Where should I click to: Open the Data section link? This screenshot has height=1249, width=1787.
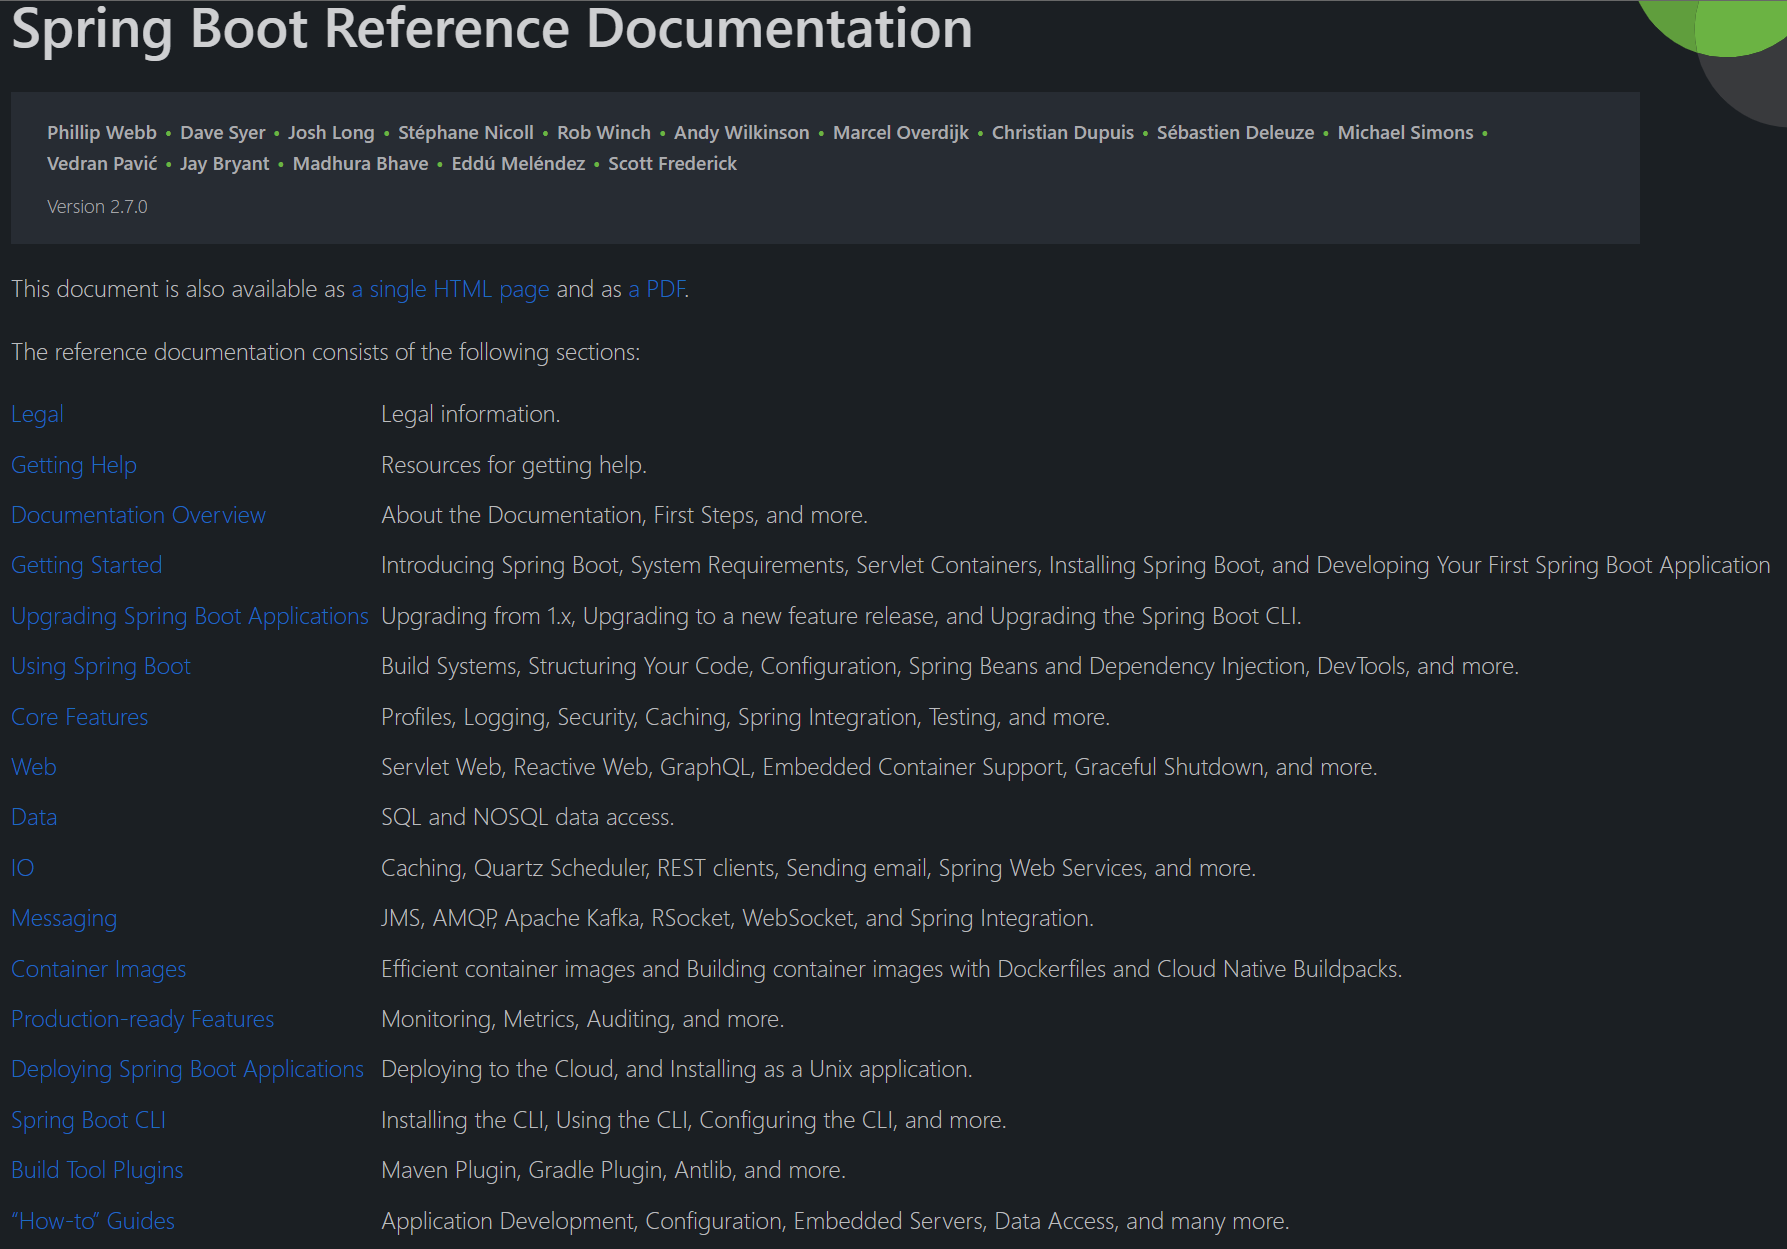pyautogui.click(x=34, y=818)
